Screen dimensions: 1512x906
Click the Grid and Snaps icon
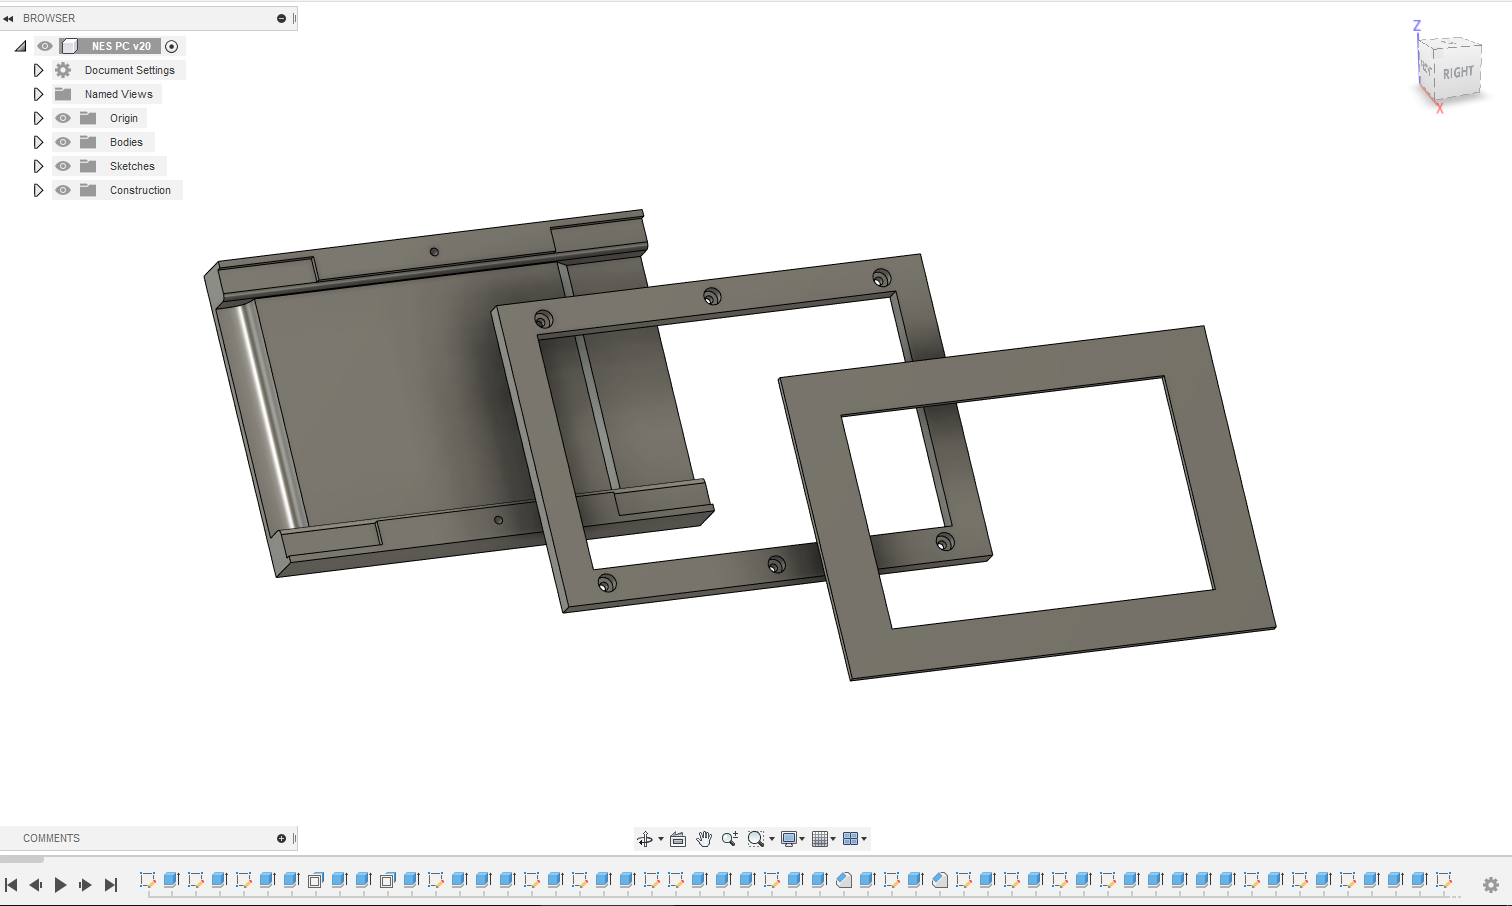point(821,838)
